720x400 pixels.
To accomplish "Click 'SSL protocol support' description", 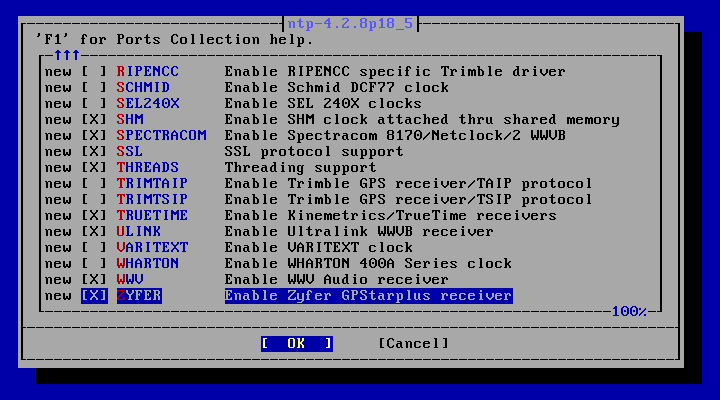I will pyautogui.click(x=314, y=152).
